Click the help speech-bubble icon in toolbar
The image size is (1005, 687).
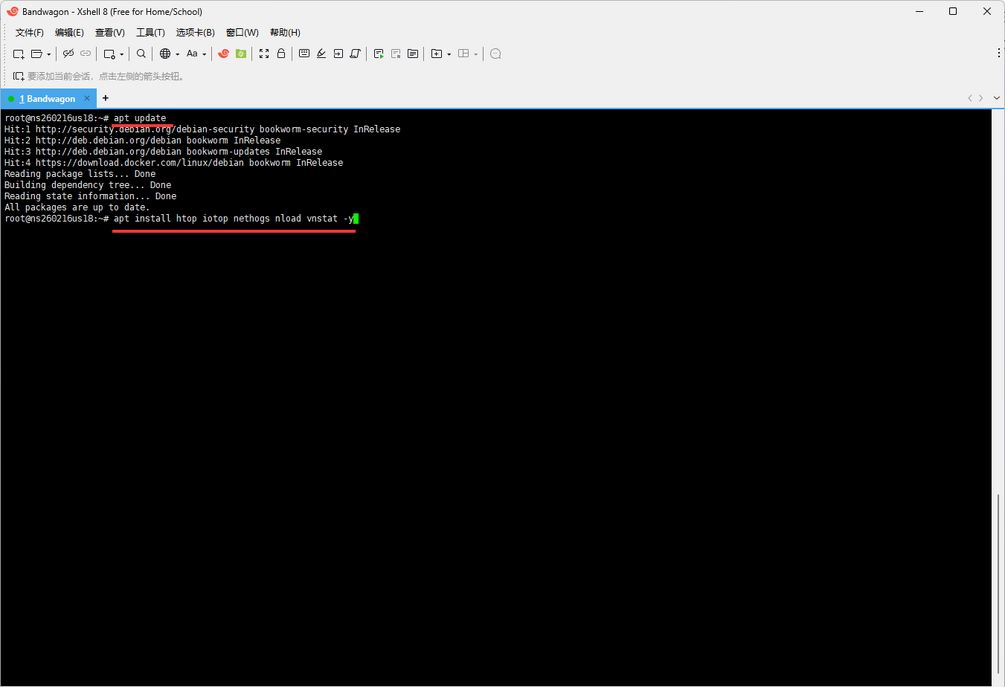coord(495,54)
